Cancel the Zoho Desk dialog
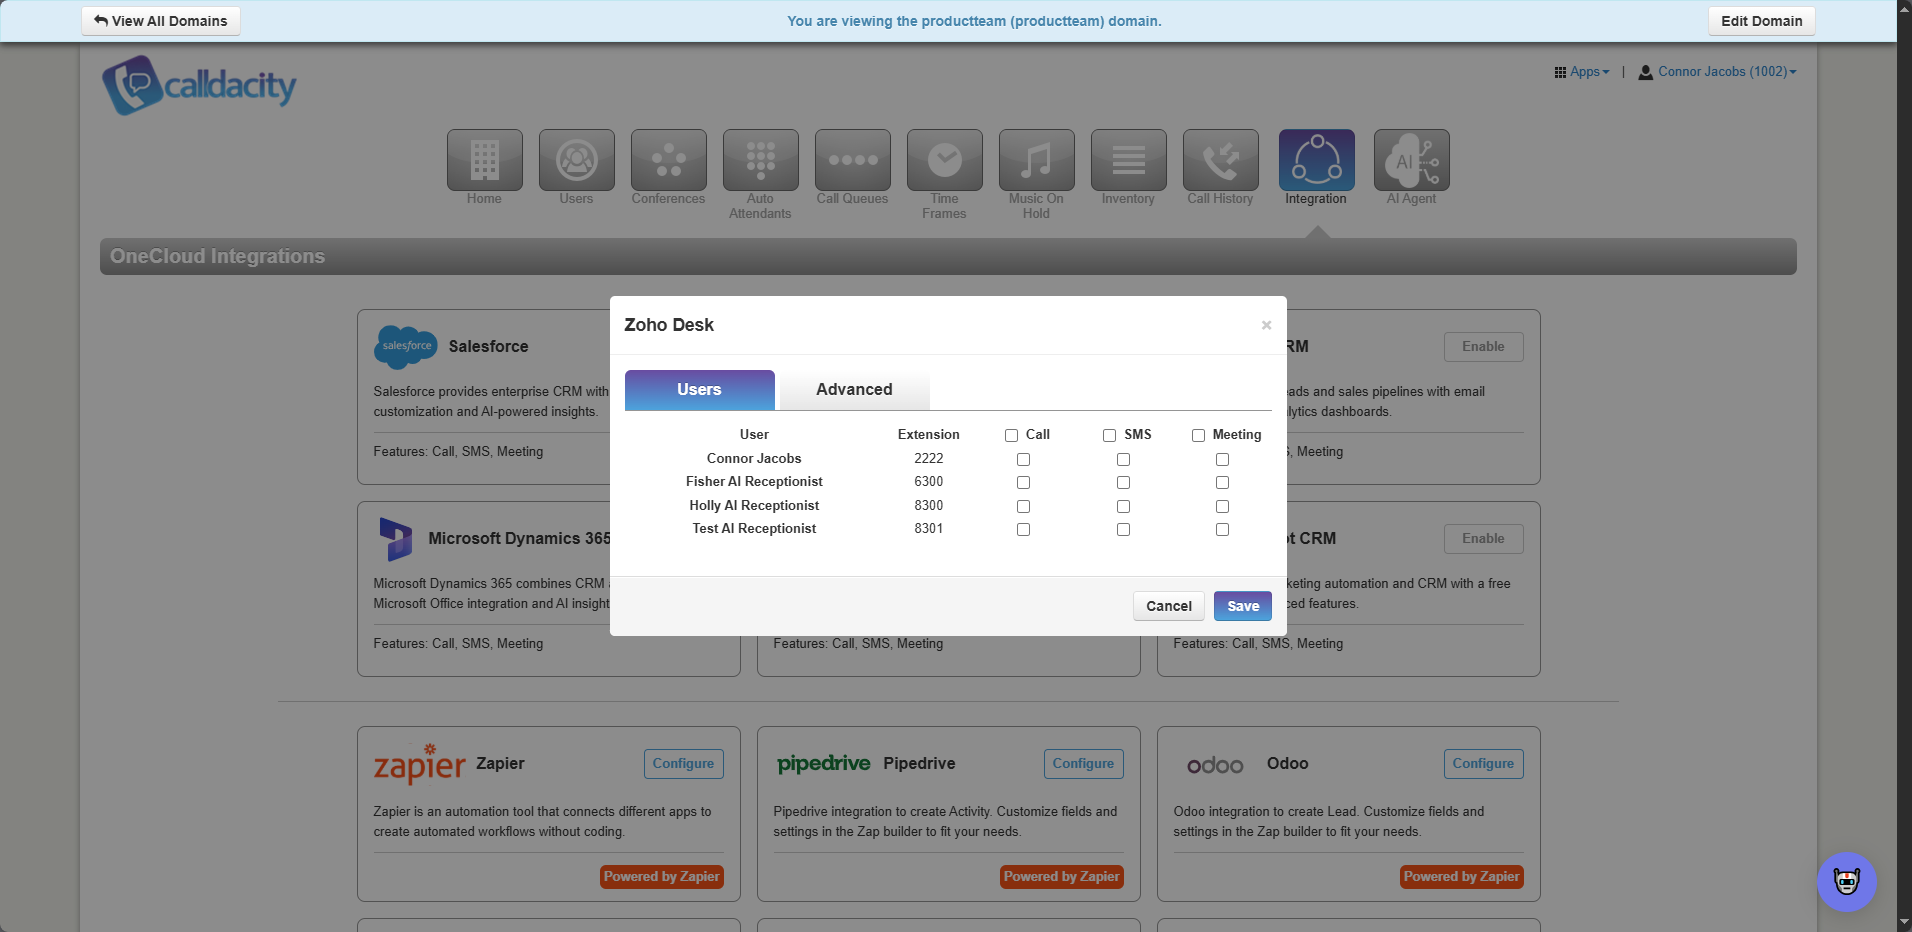Image resolution: width=1912 pixels, height=932 pixels. coord(1168,606)
